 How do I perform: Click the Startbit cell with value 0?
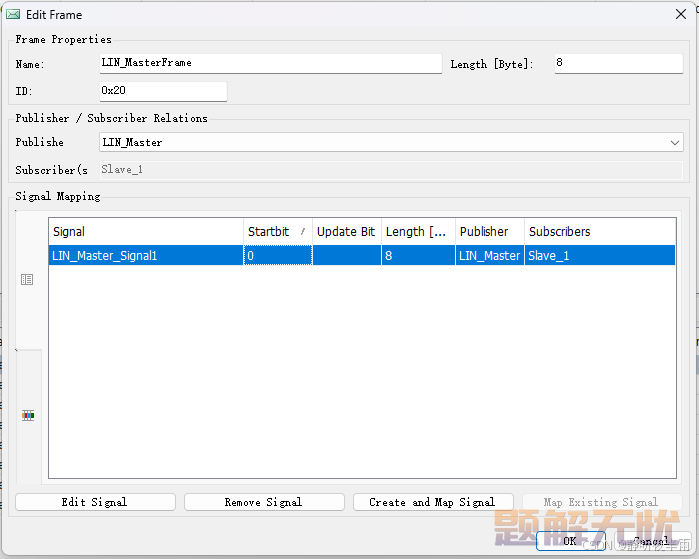278,255
